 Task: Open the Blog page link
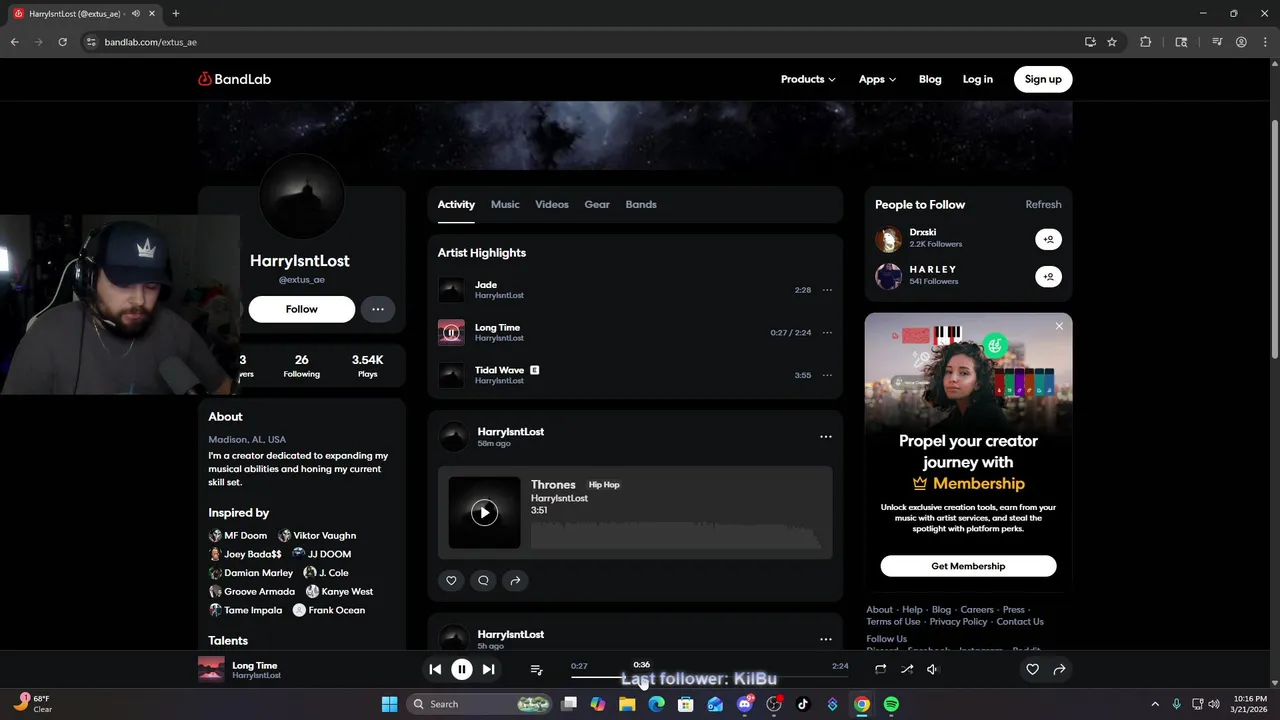[x=930, y=79]
